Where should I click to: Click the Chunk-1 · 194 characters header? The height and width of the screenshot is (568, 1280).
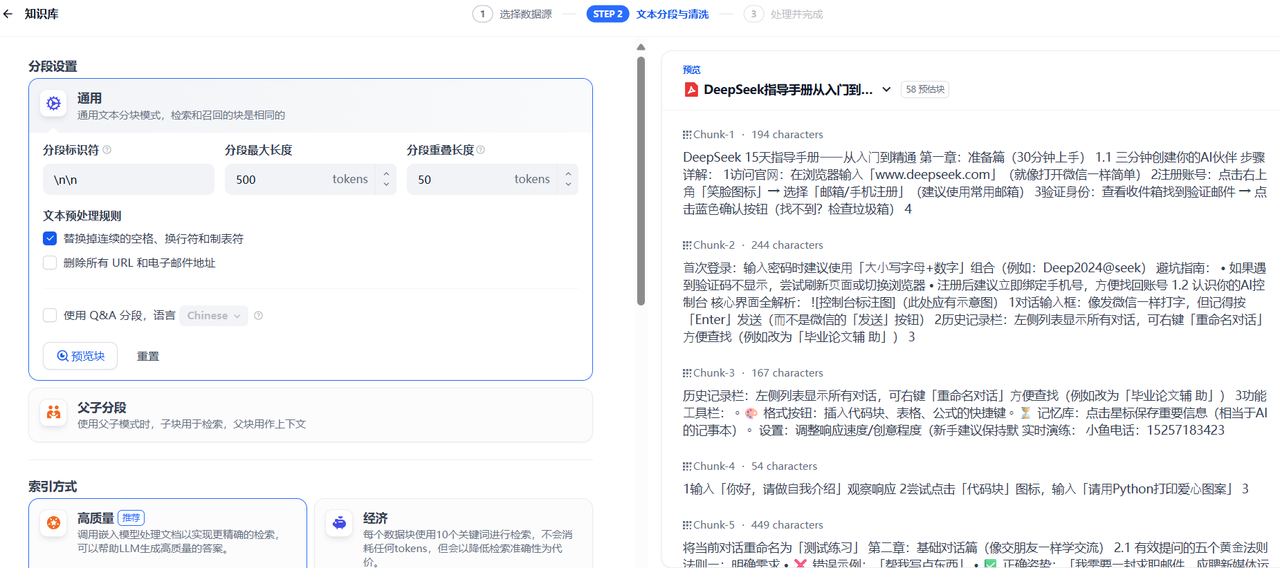click(x=753, y=134)
